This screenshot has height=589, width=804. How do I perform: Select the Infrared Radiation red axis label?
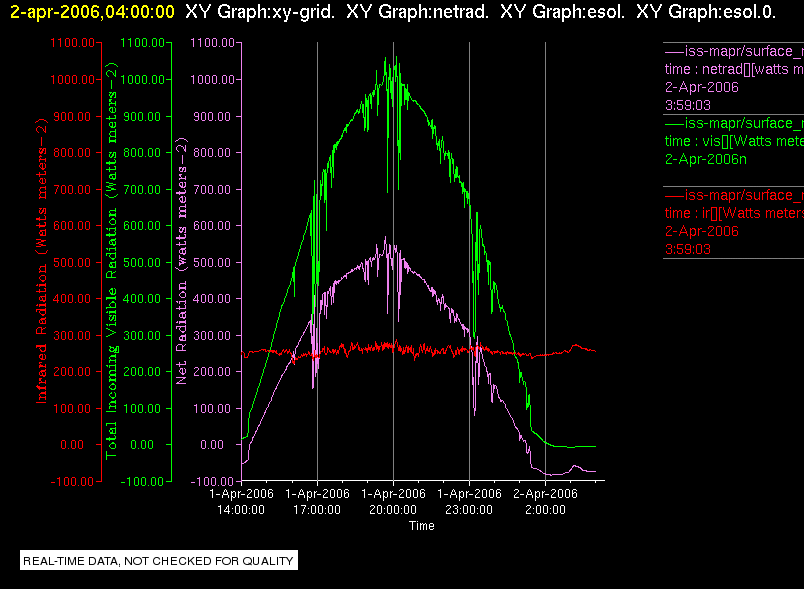coord(41,261)
